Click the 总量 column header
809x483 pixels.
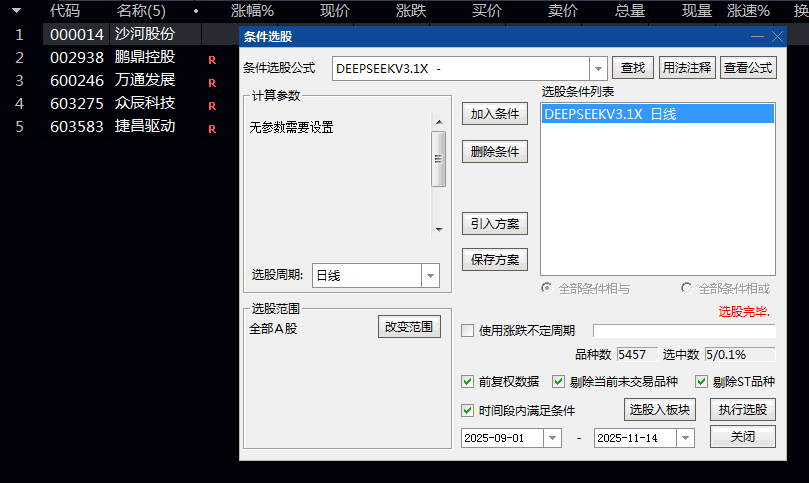point(630,11)
